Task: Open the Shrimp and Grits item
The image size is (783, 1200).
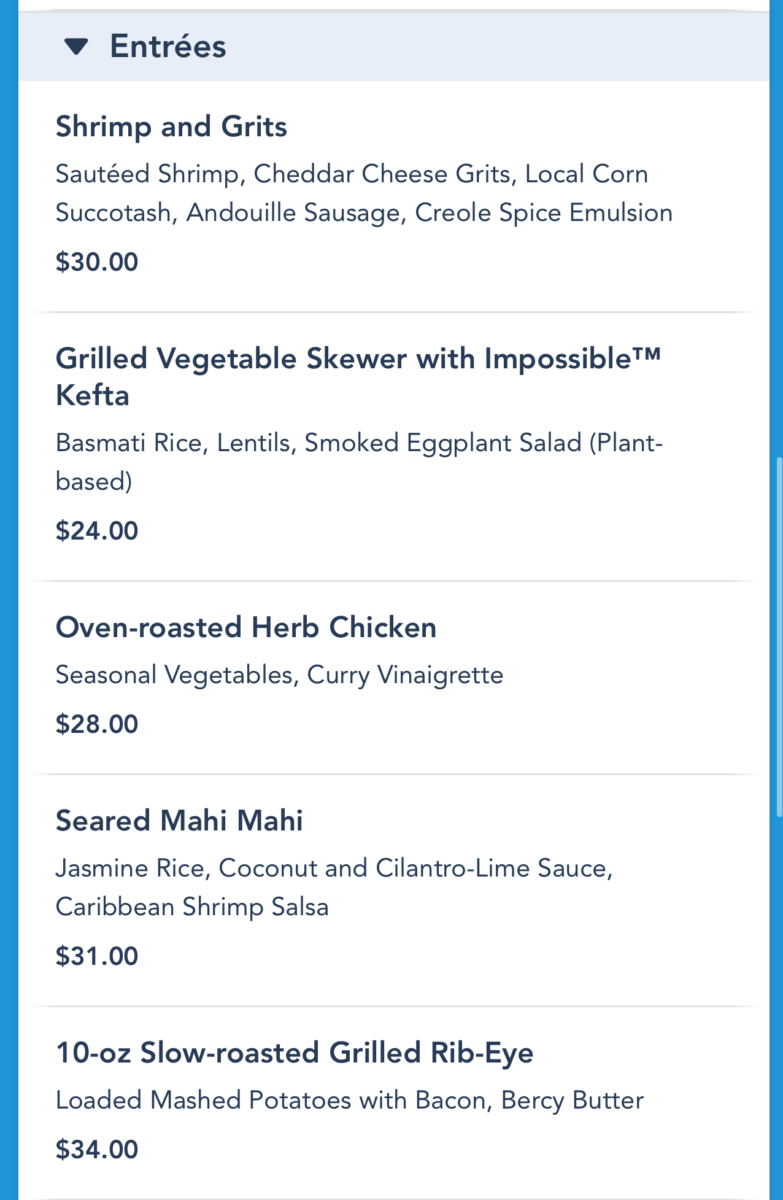Action: 171,127
